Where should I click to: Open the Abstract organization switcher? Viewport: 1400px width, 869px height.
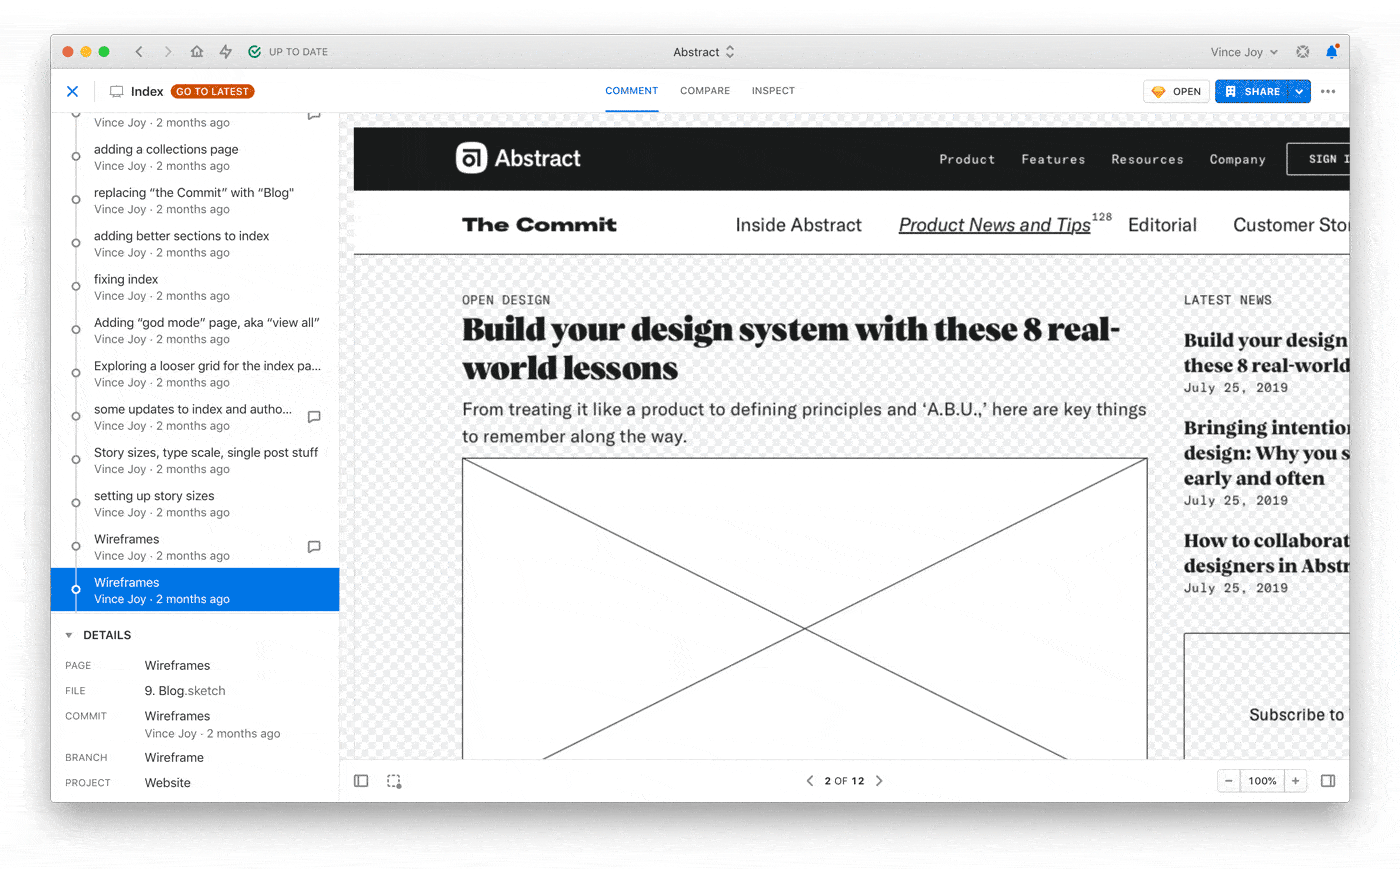click(x=704, y=52)
